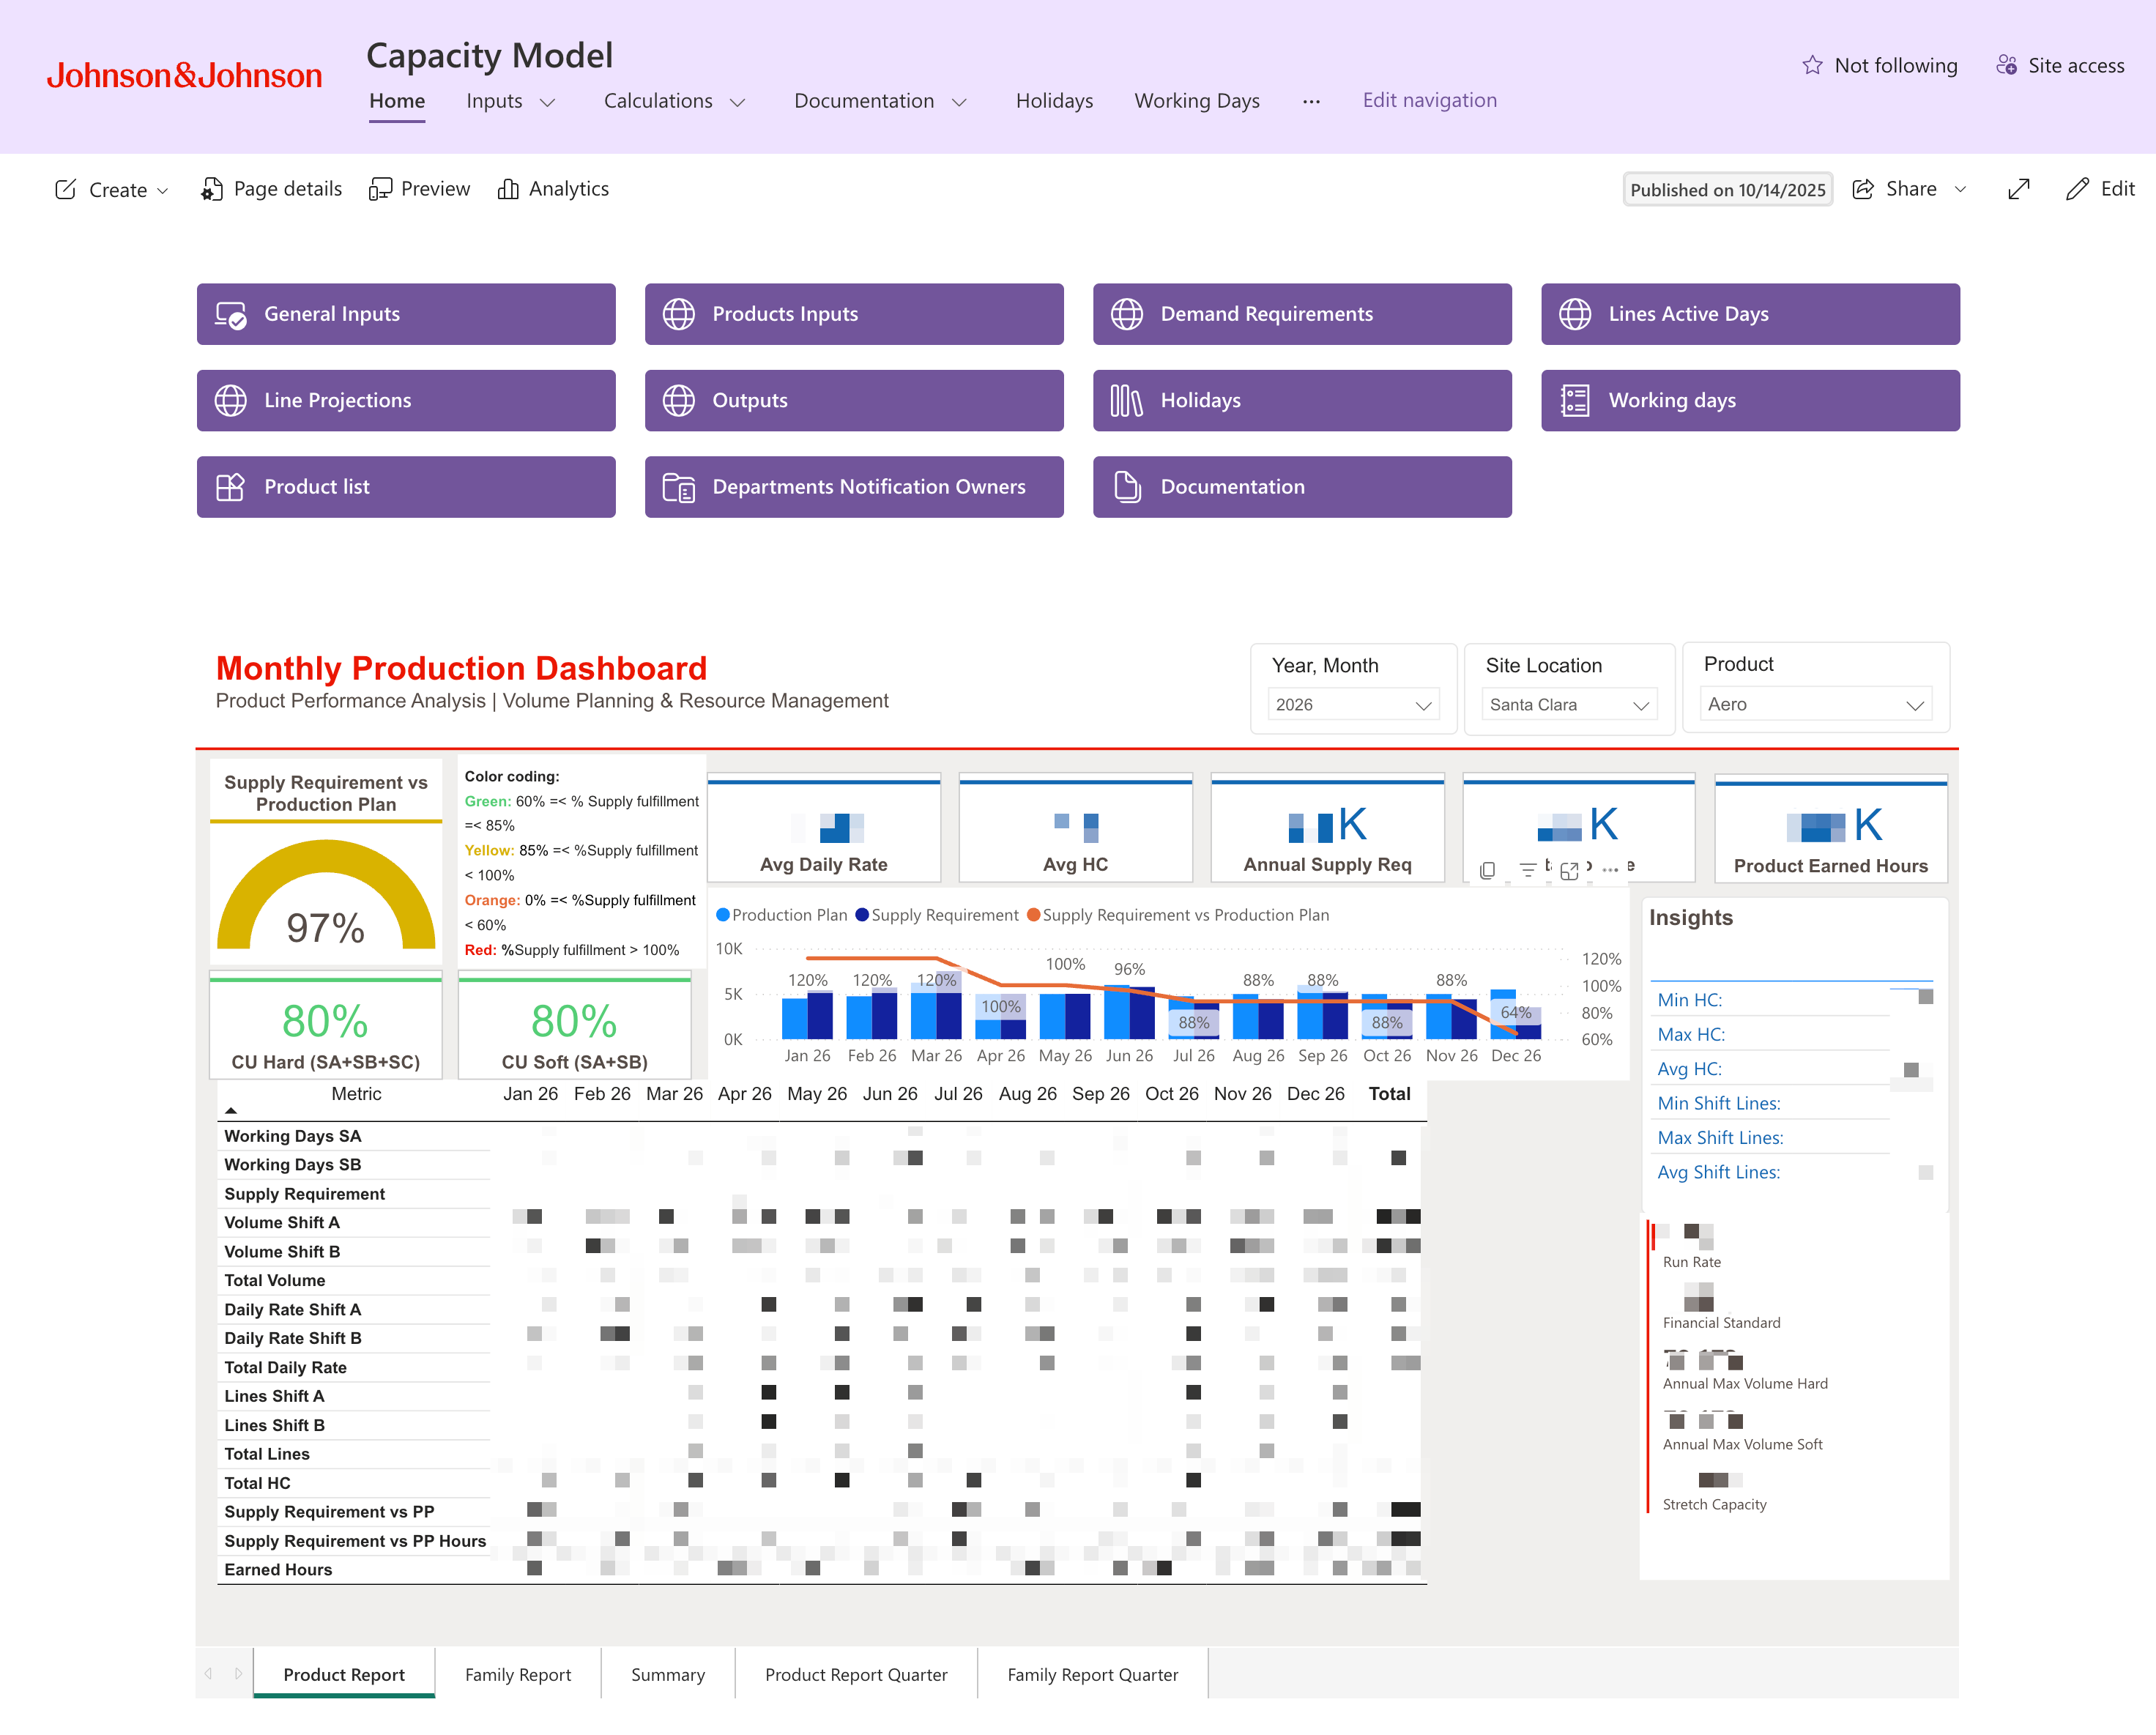Open the Working days tile

(1750, 401)
